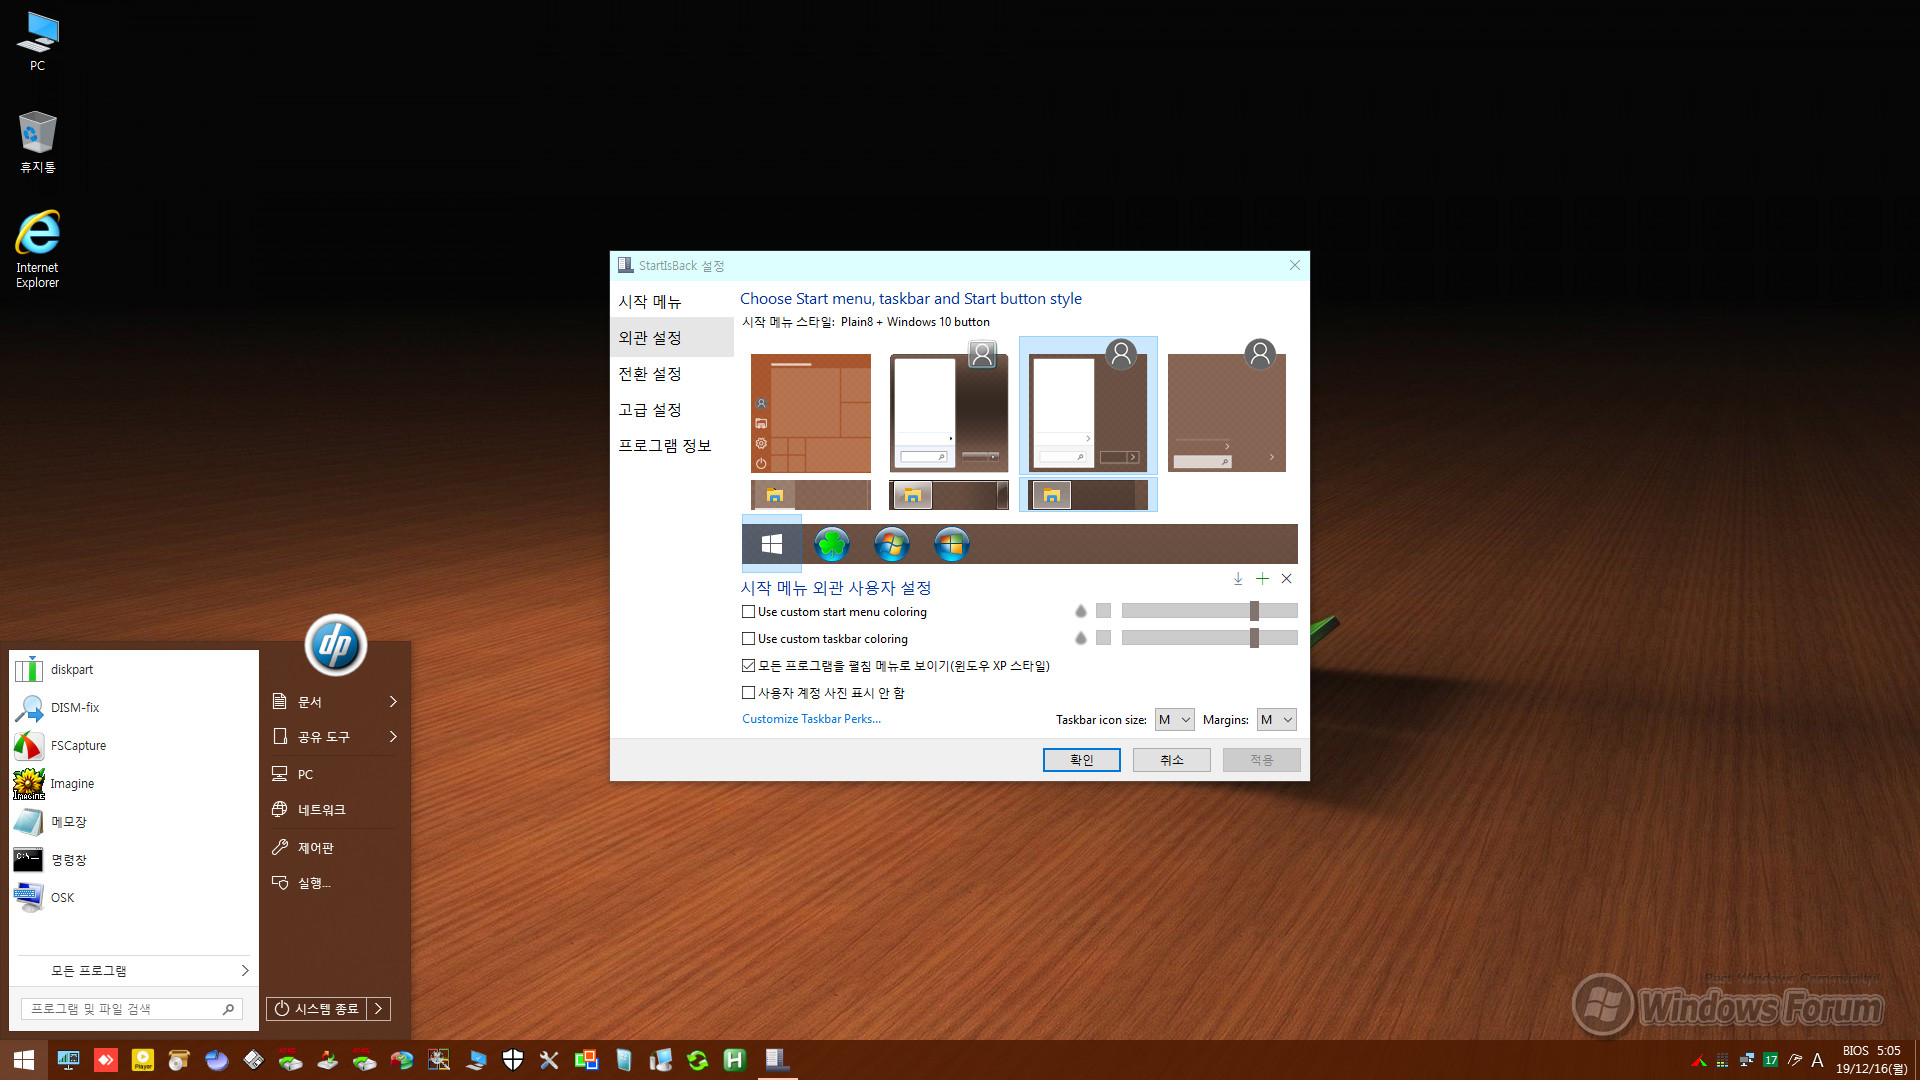Open diskpart from the Start menu list
Viewport: 1920px width, 1080px height.
click(134, 670)
